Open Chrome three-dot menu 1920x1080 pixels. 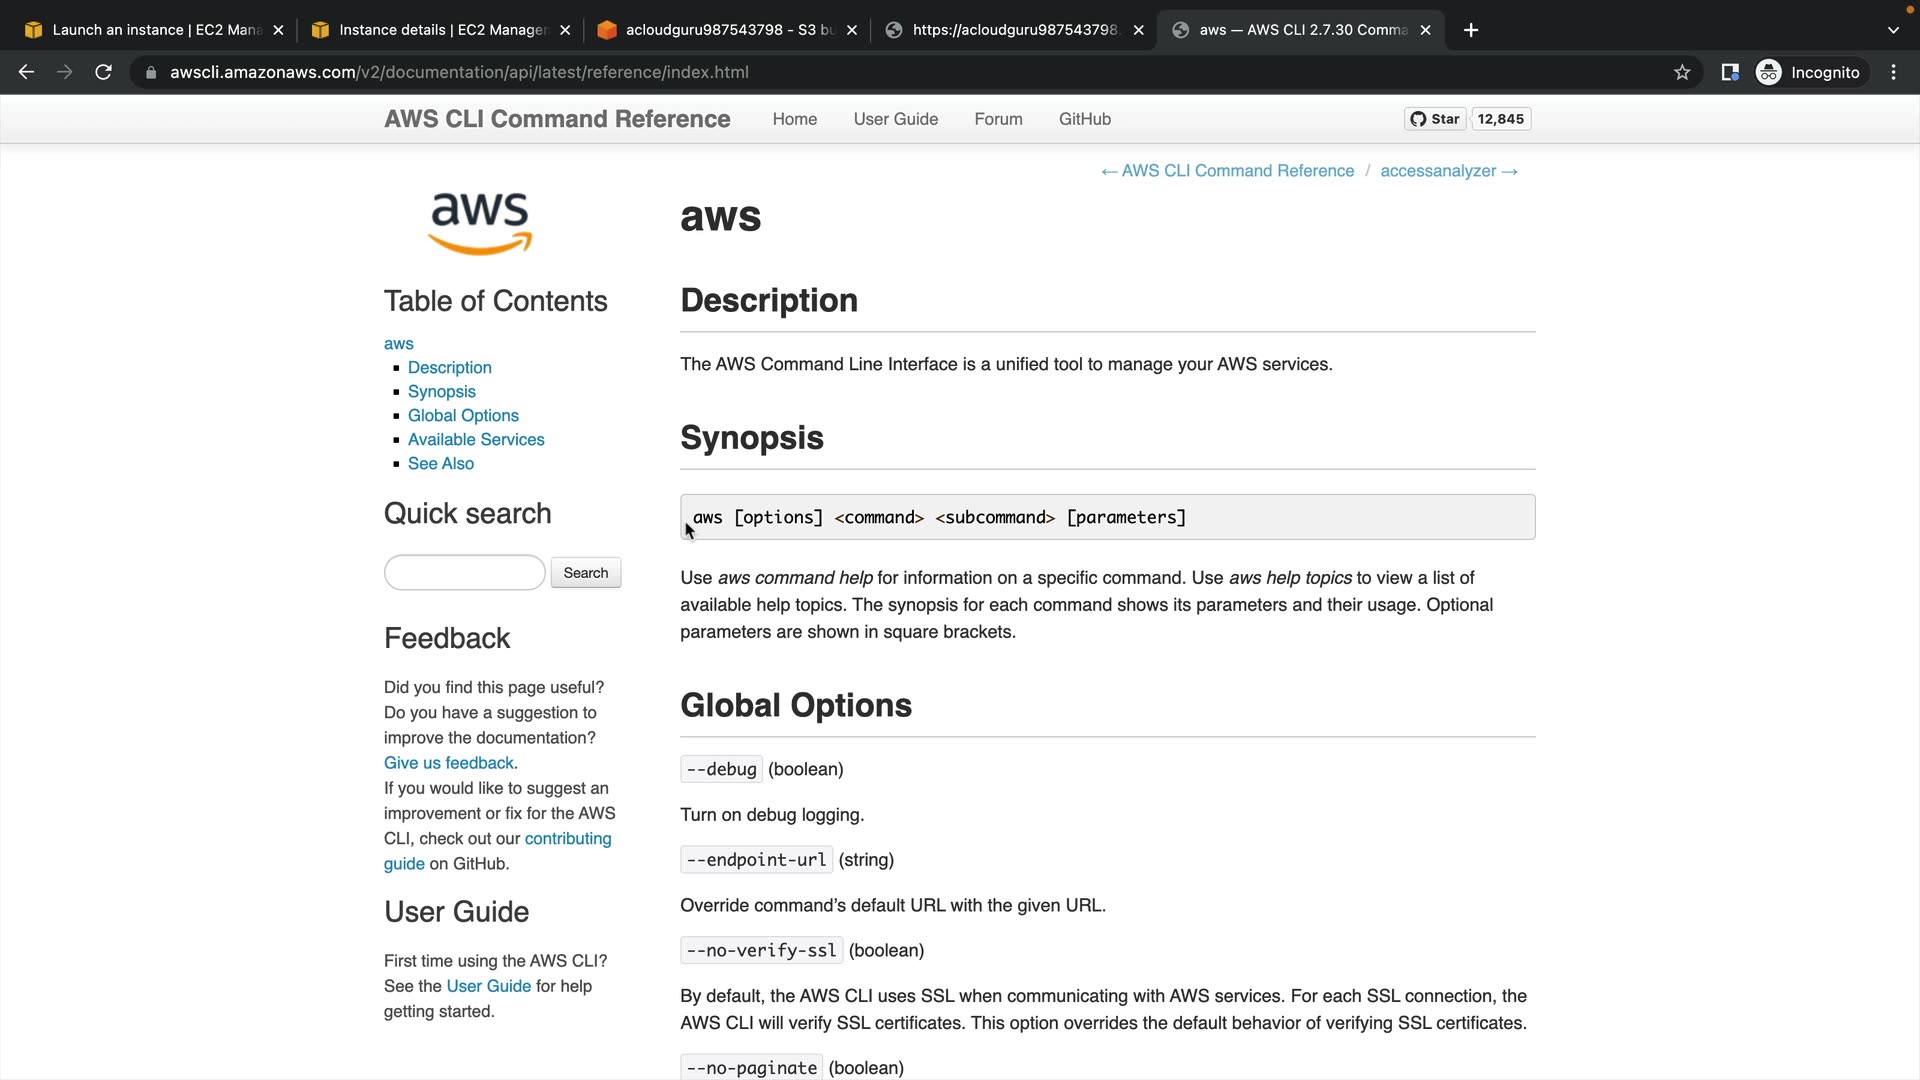(1893, 72)
